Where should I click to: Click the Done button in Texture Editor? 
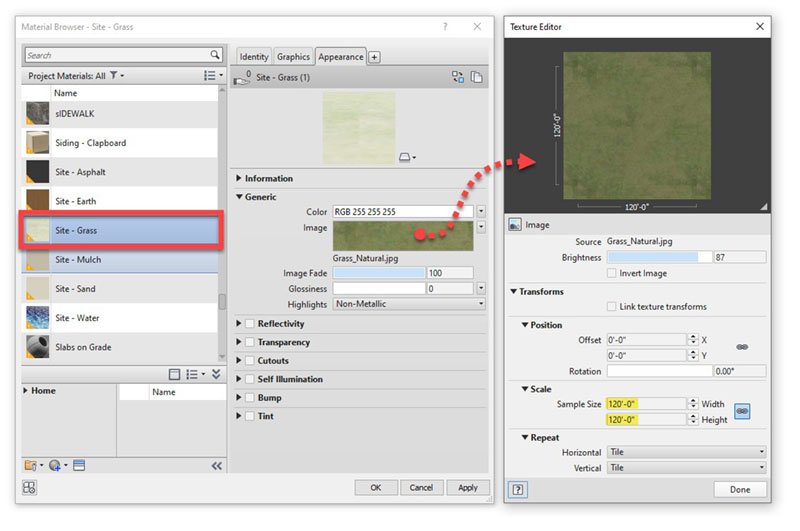740,489
